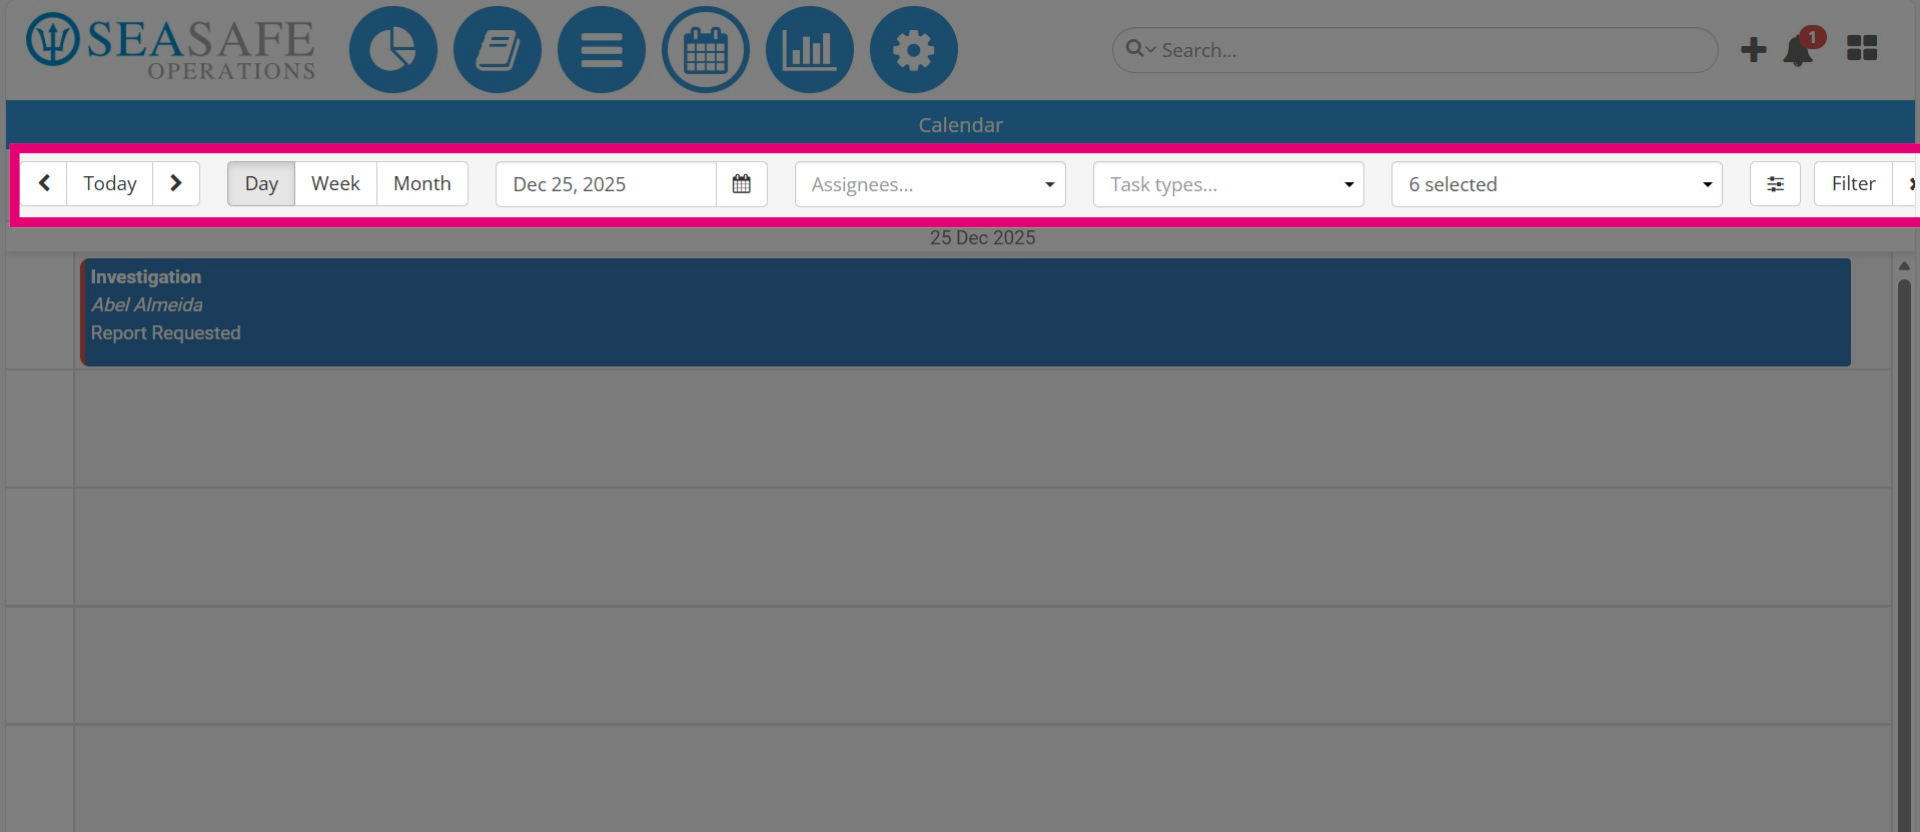Open the list menu round icon
The width and height of the screenshot is (1920, 832).
(601, 50)
